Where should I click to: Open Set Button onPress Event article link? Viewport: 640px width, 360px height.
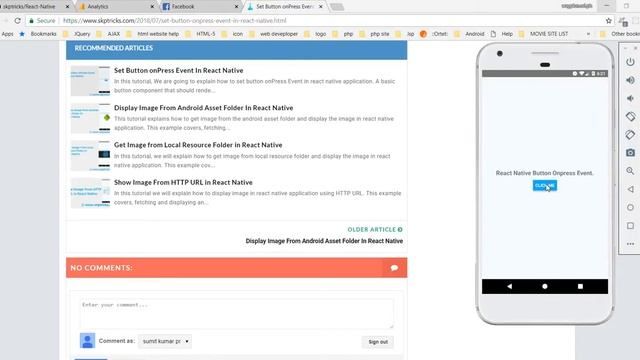click(178, 70)
